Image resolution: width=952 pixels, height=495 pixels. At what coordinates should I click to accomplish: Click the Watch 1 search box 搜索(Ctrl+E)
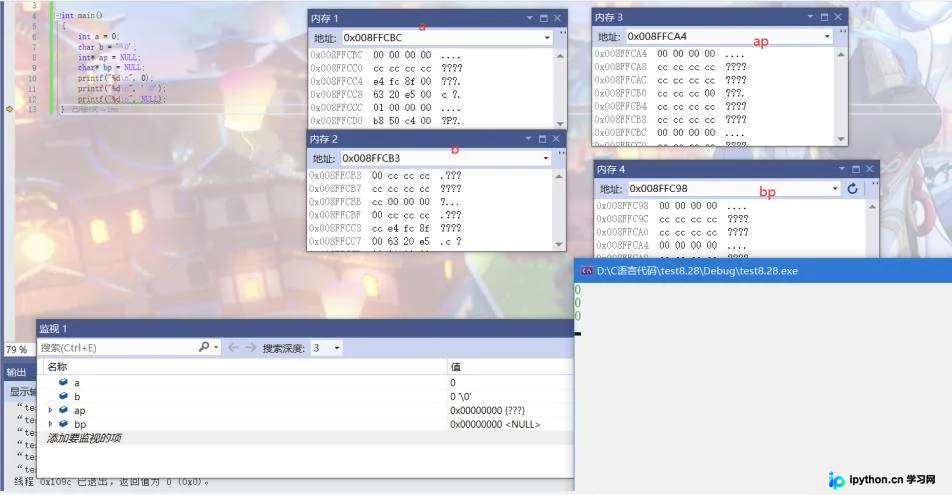pyautogui.click(x=117, y=347)
